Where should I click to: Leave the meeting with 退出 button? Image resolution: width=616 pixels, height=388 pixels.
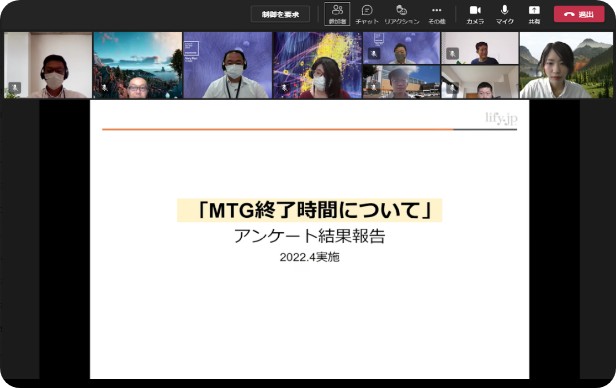coord(579,14)
